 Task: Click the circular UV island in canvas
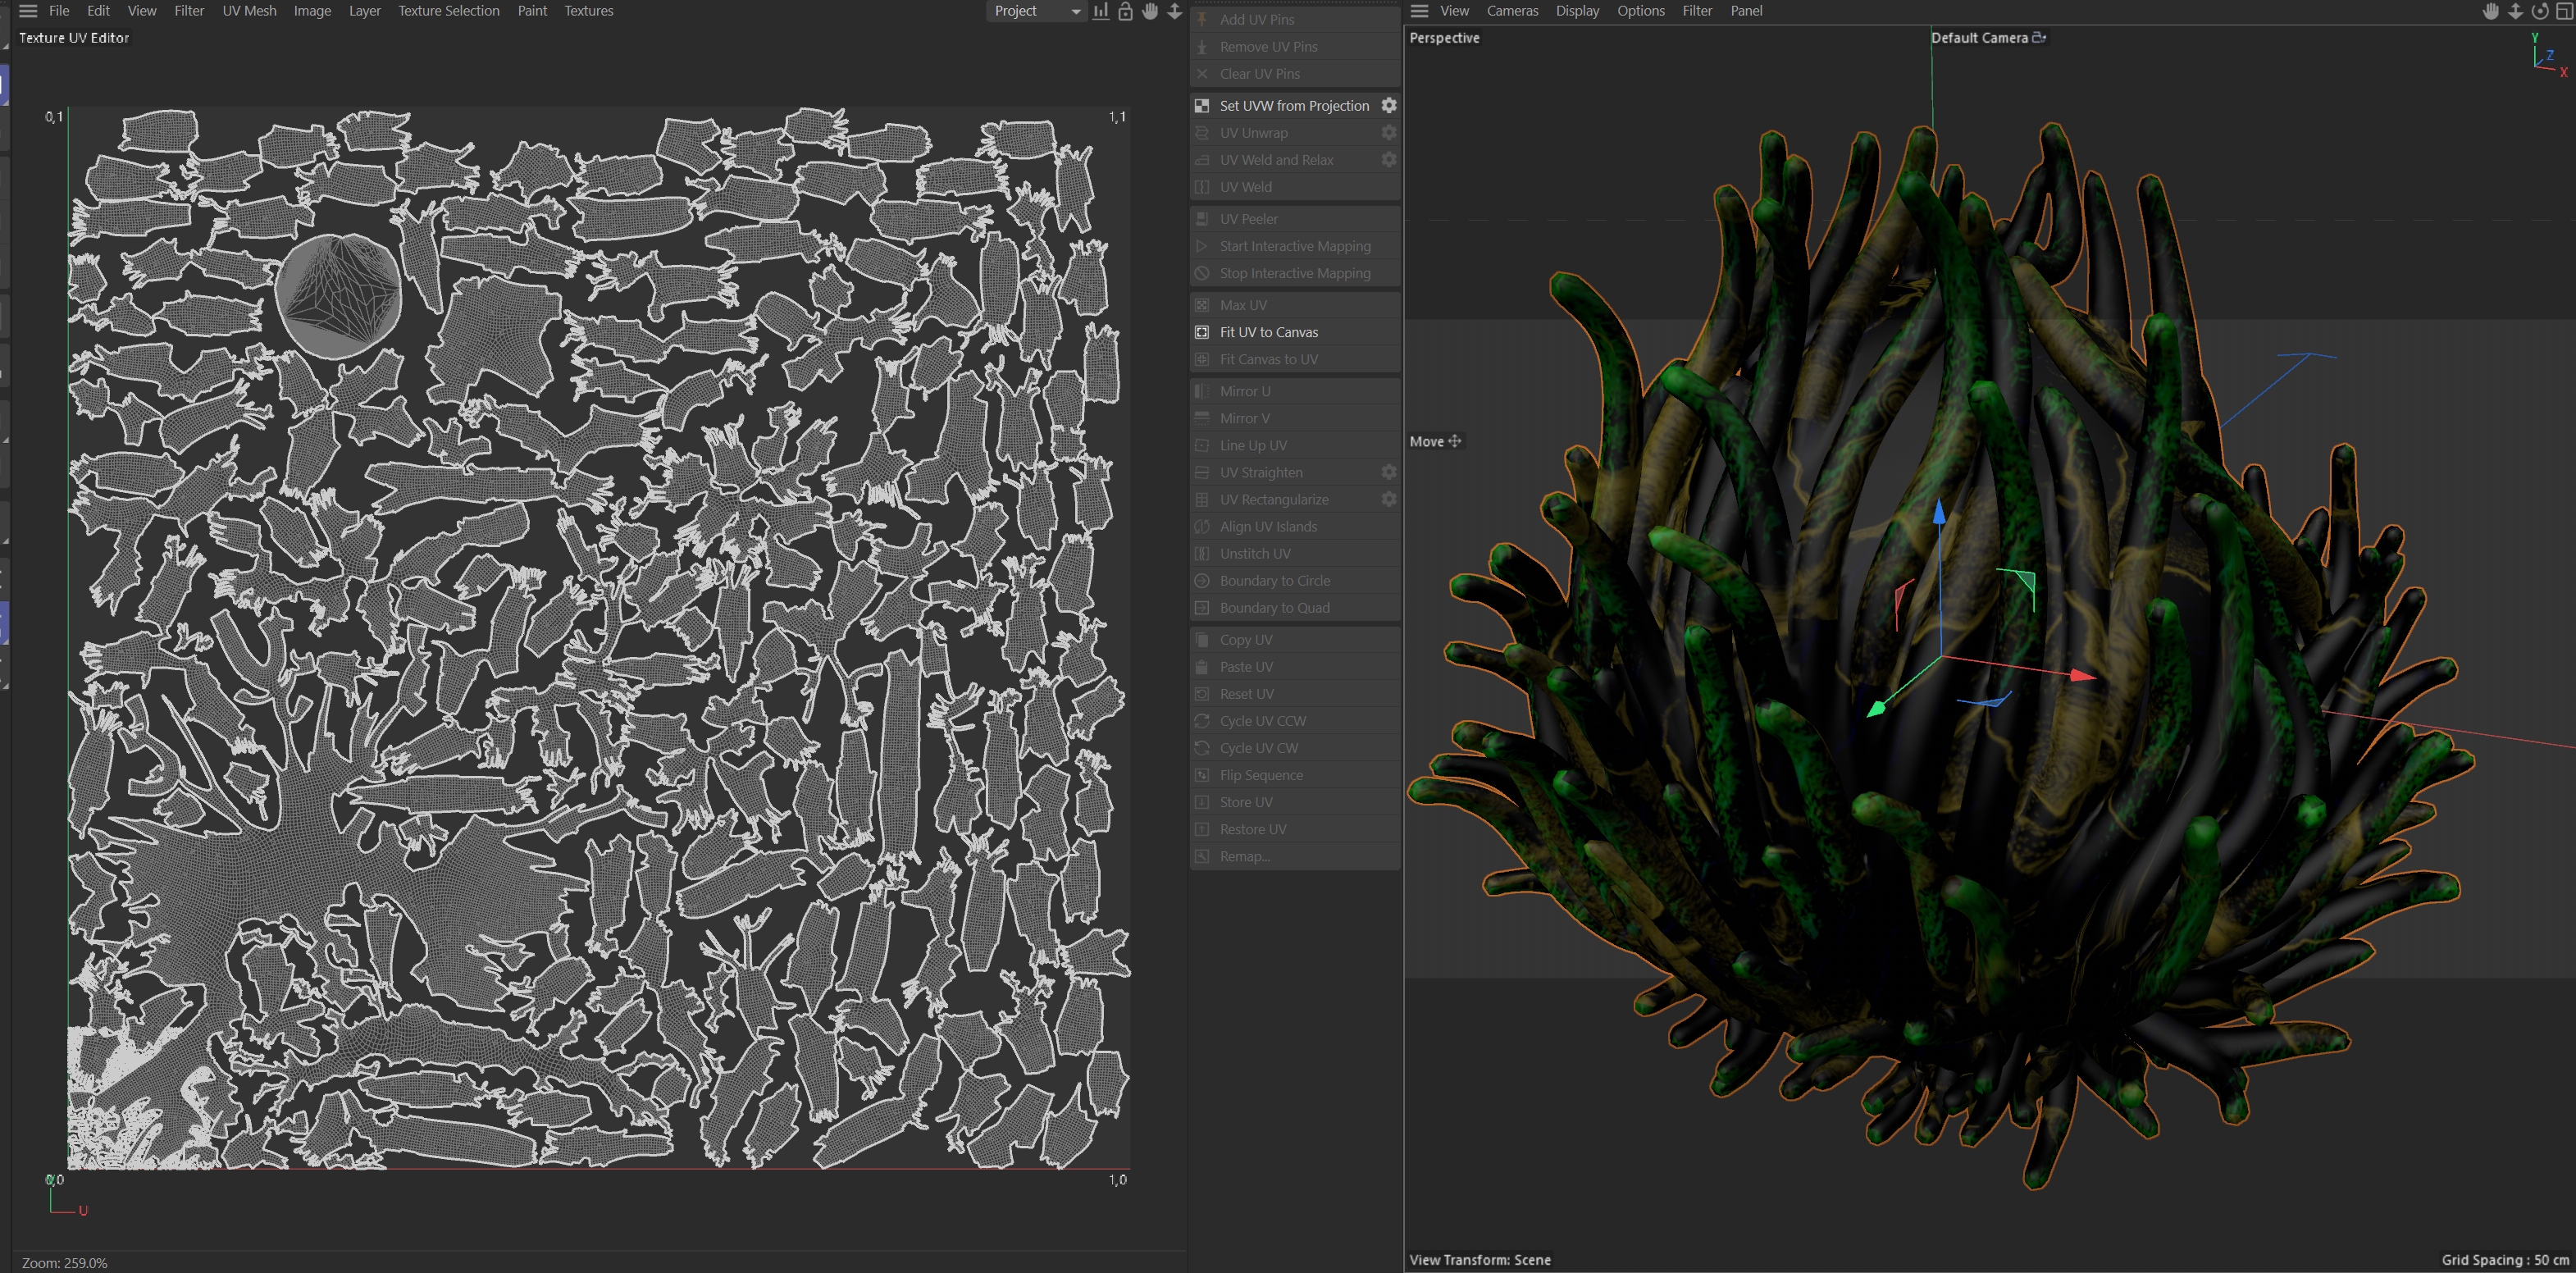point(338,297)
